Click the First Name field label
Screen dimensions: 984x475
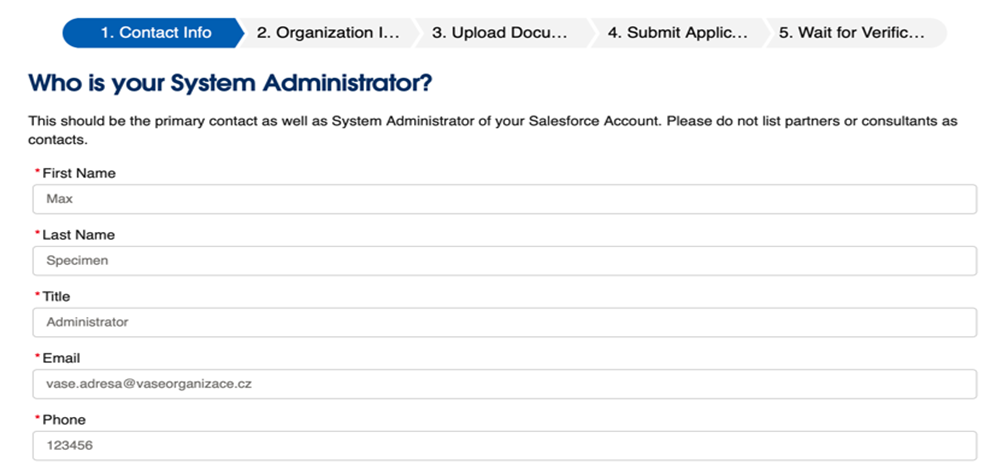[79, 174]
